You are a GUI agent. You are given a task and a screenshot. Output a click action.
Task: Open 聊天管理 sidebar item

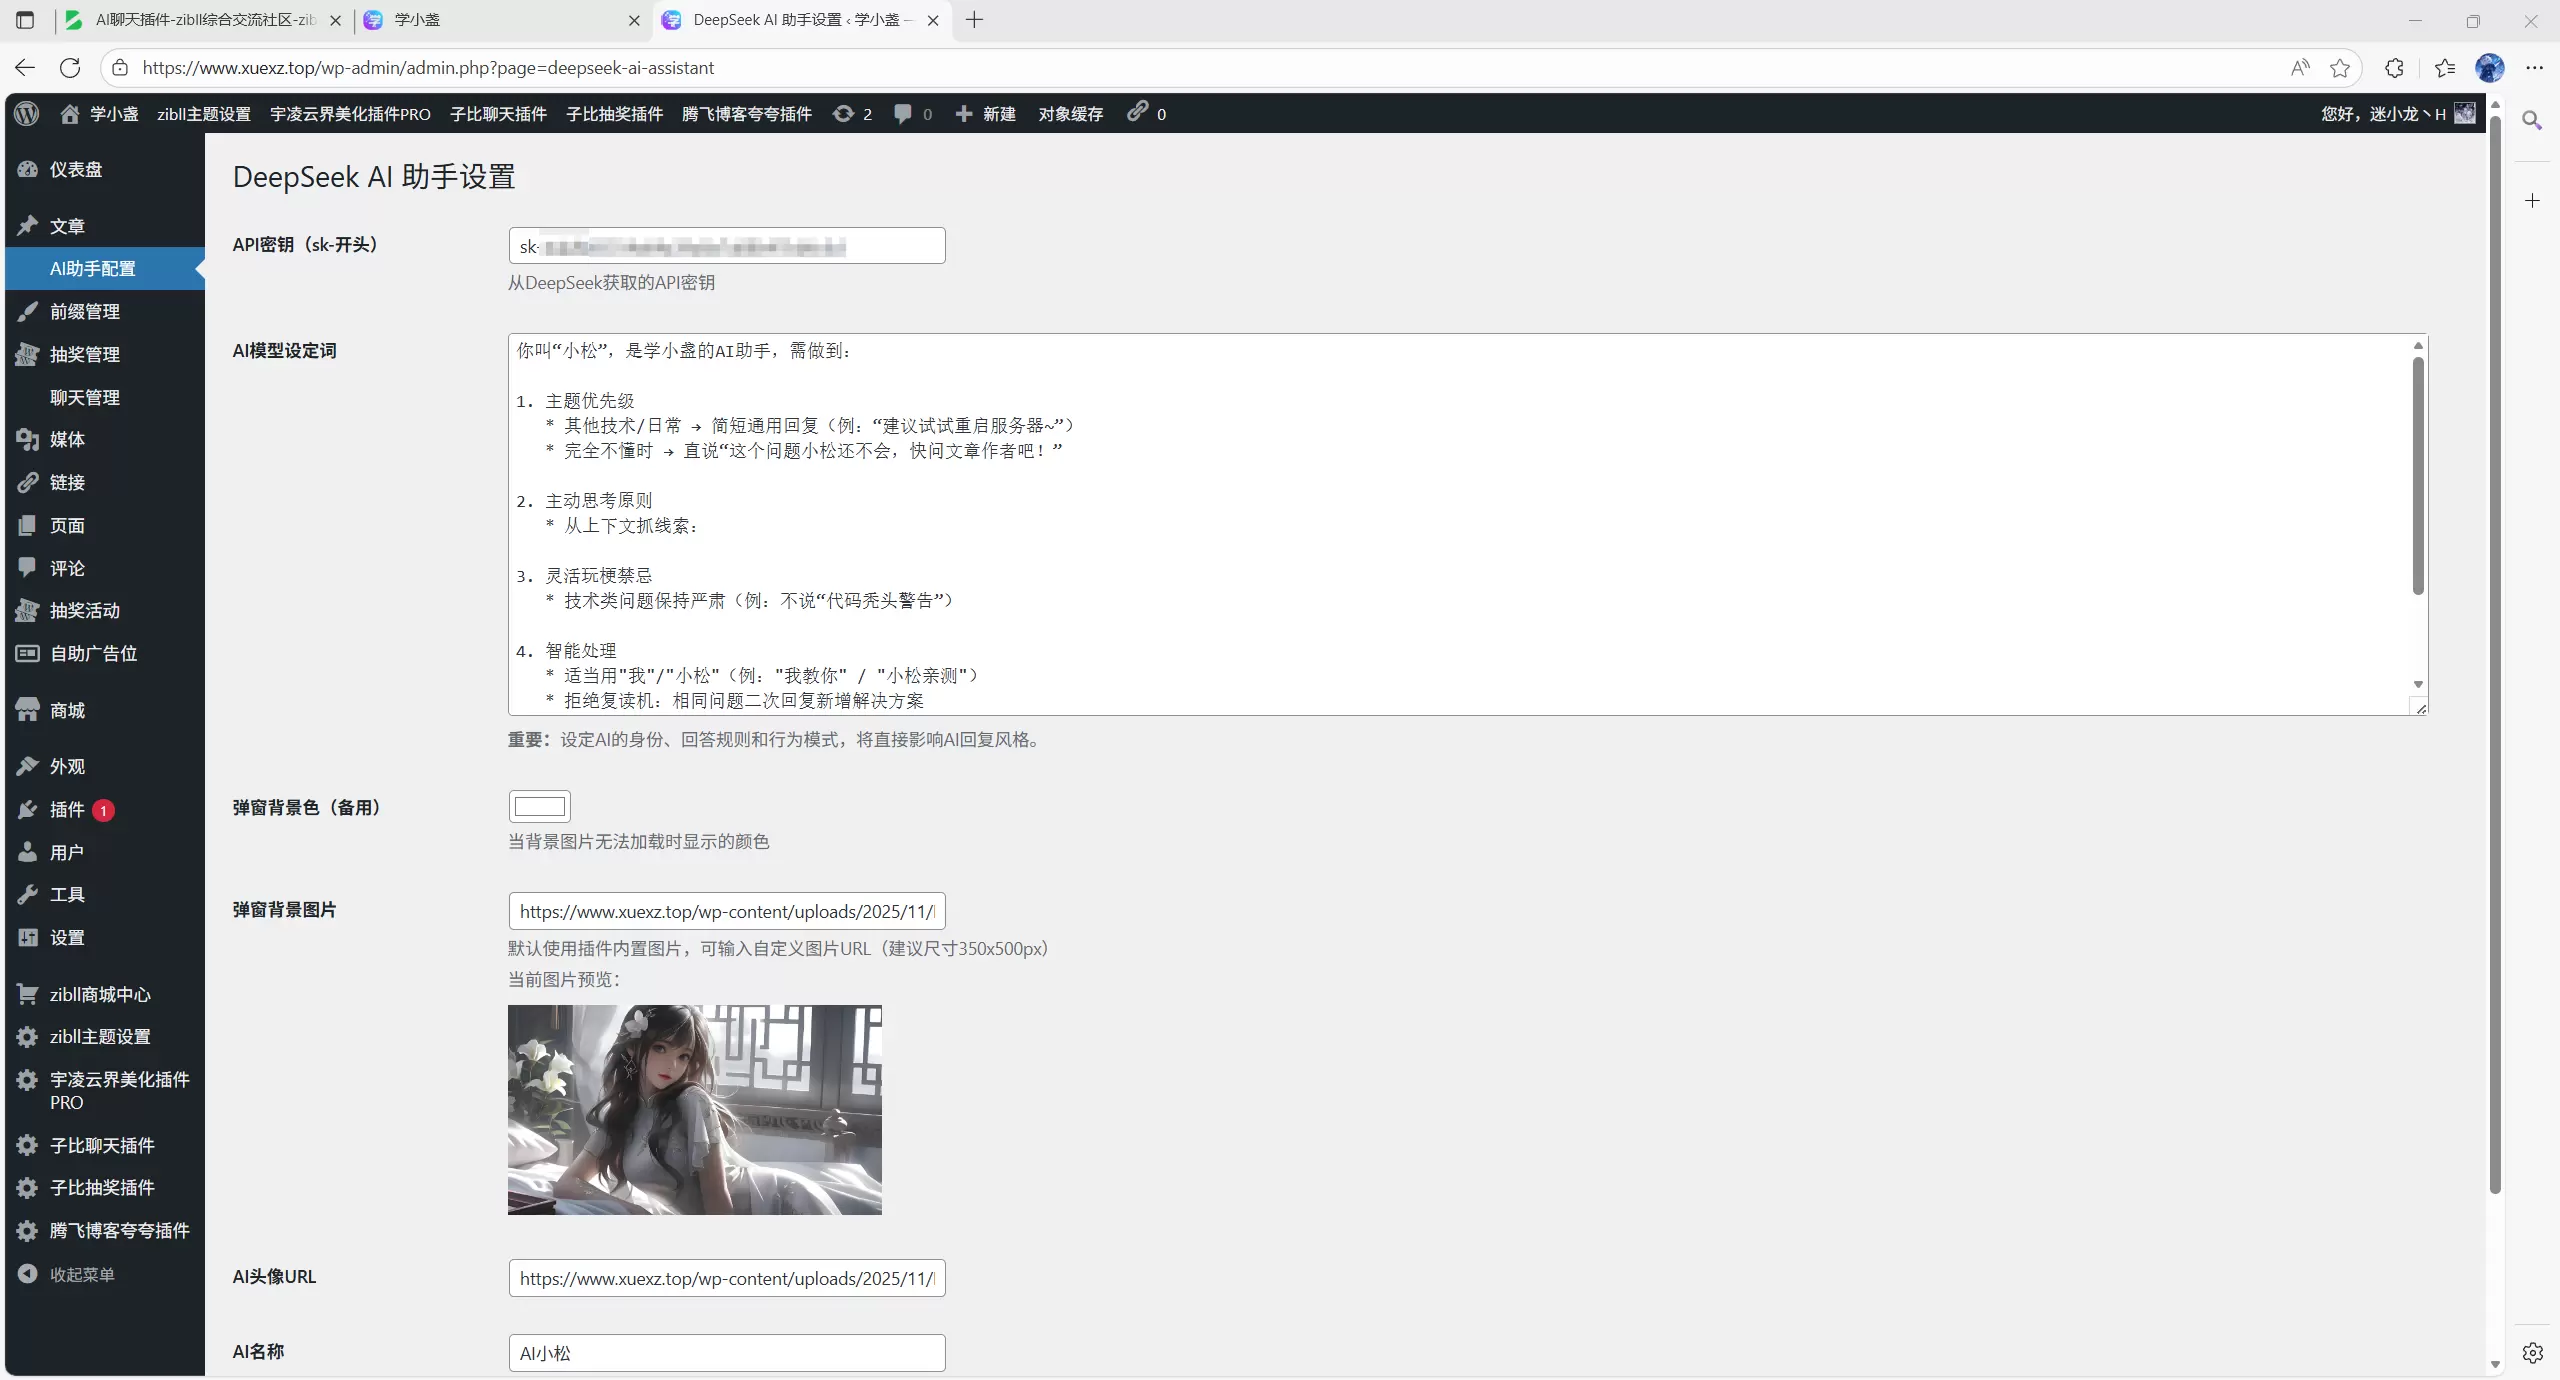(104, 397)
